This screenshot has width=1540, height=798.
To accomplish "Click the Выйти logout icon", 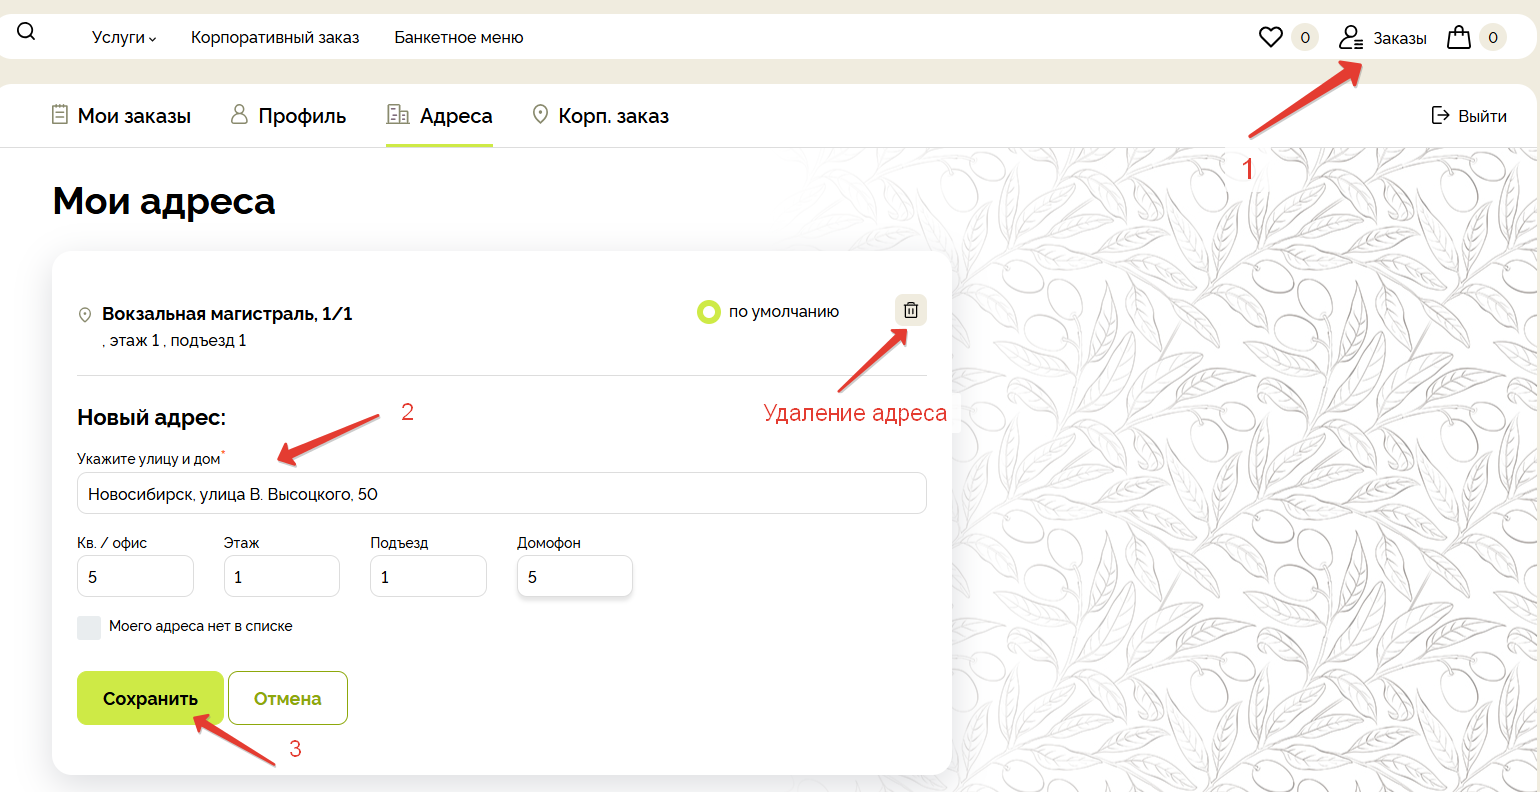I will (x=1440, y=115).
